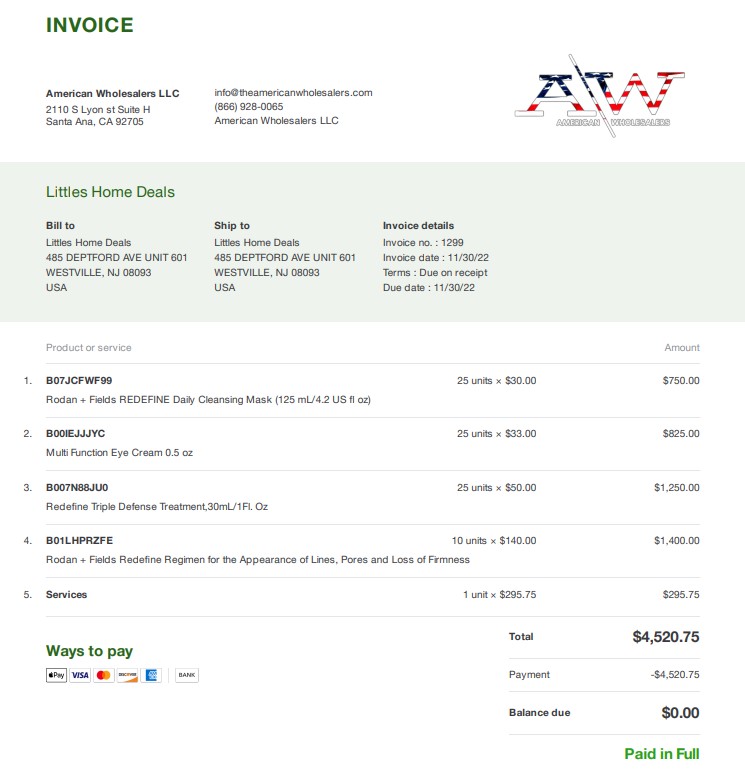Viewport: 745px width, 776px height.
Task: Click the Ways to pay heading
Action: click(x=89, y=651)
